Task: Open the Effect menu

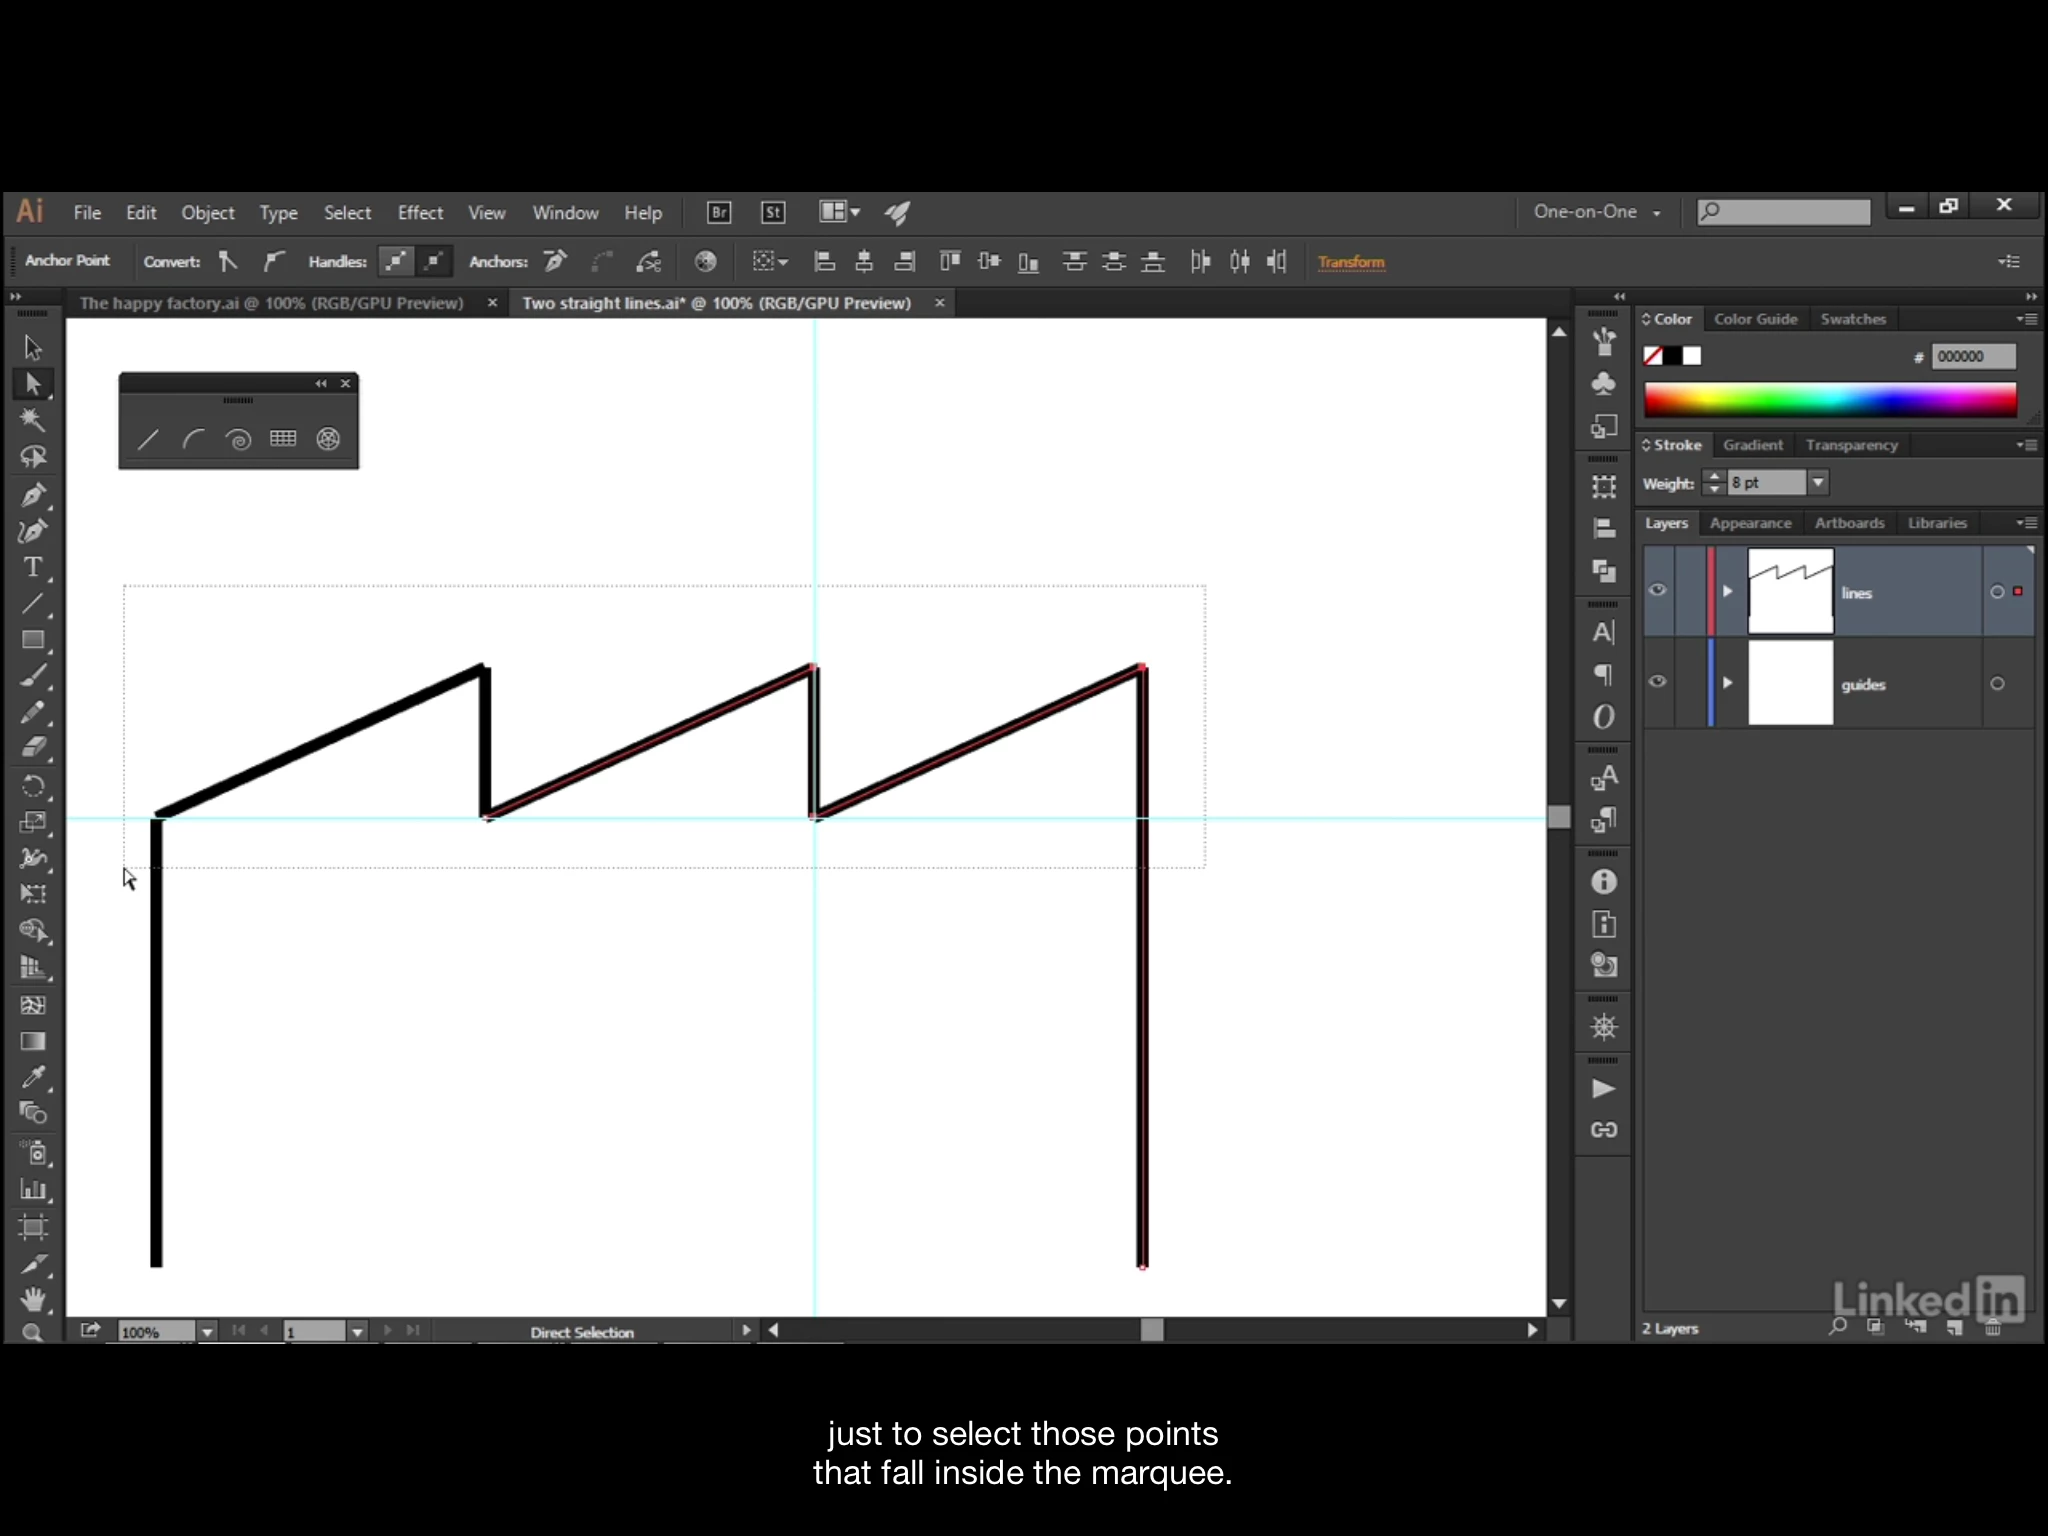Action: [420, 213]
